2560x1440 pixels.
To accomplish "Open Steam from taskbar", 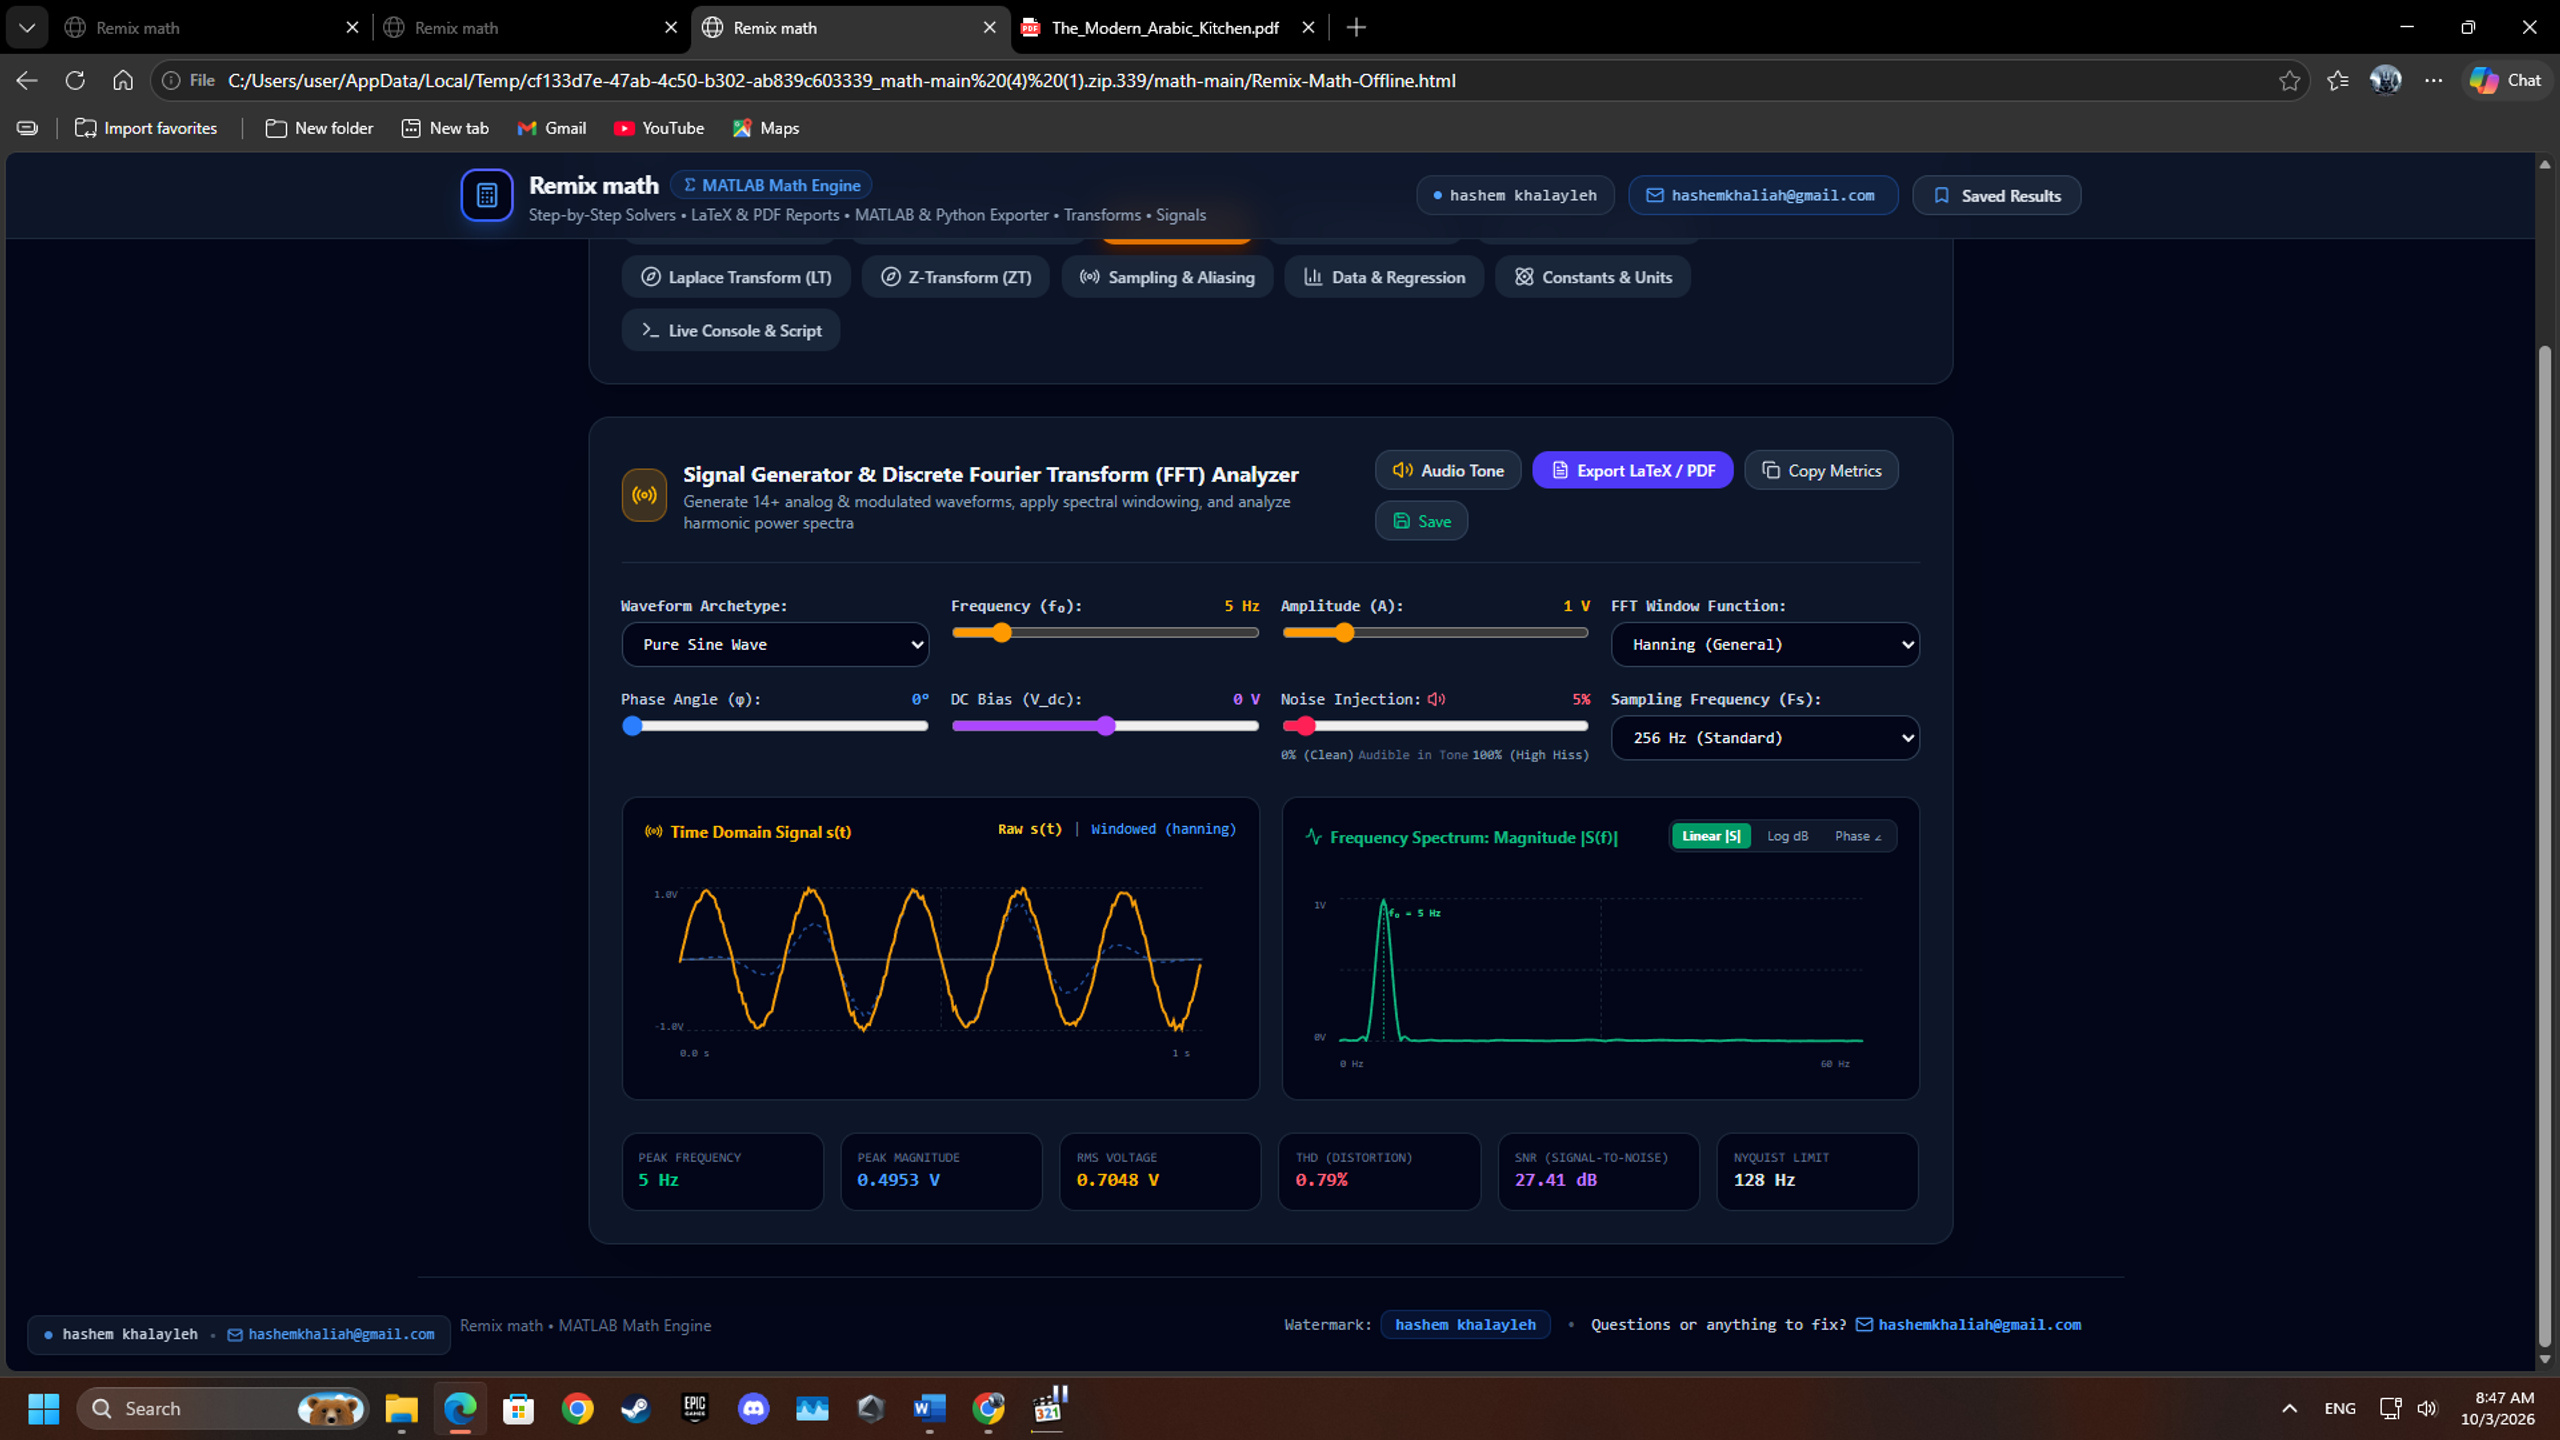I will coord(635,1408).
